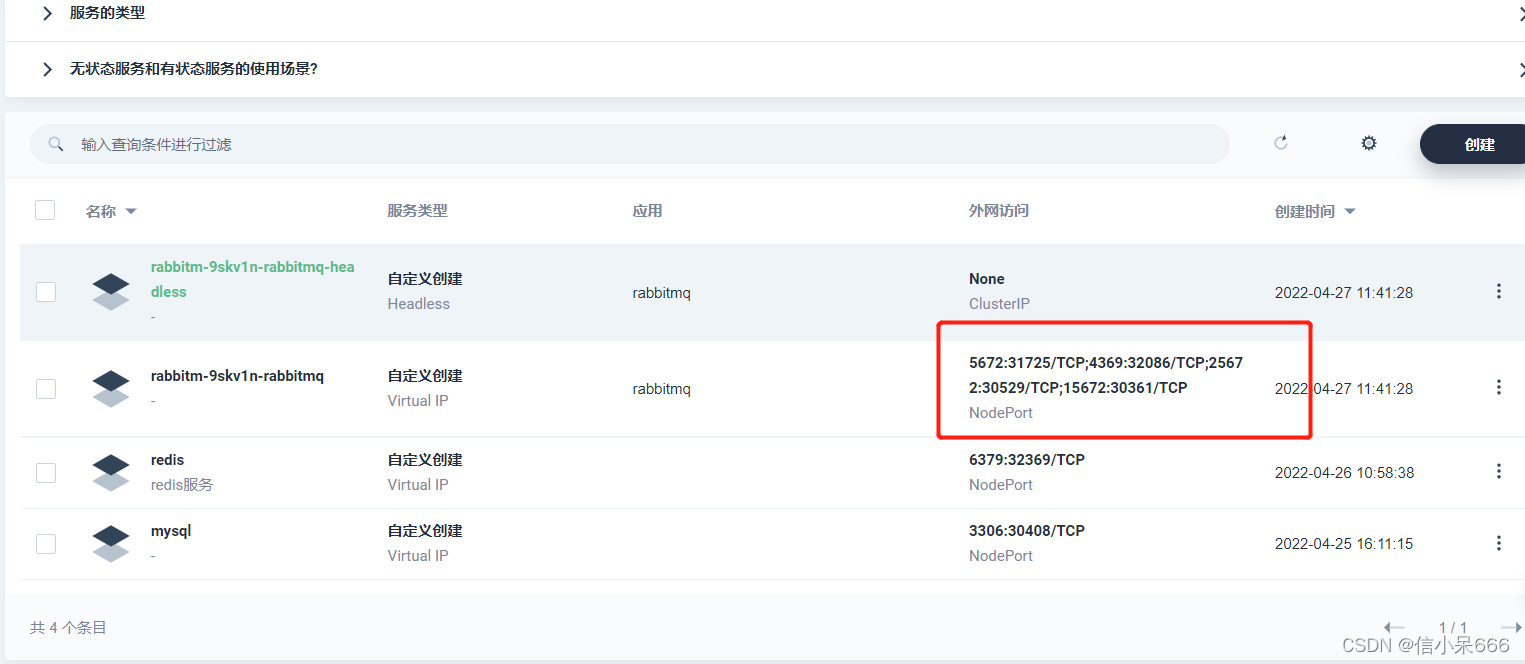Click the service layer icon for rabbitm-9skv1n-rabbitmq
Screen dimensions: 1525x664
pyautogui.click(x=111, y=388)
